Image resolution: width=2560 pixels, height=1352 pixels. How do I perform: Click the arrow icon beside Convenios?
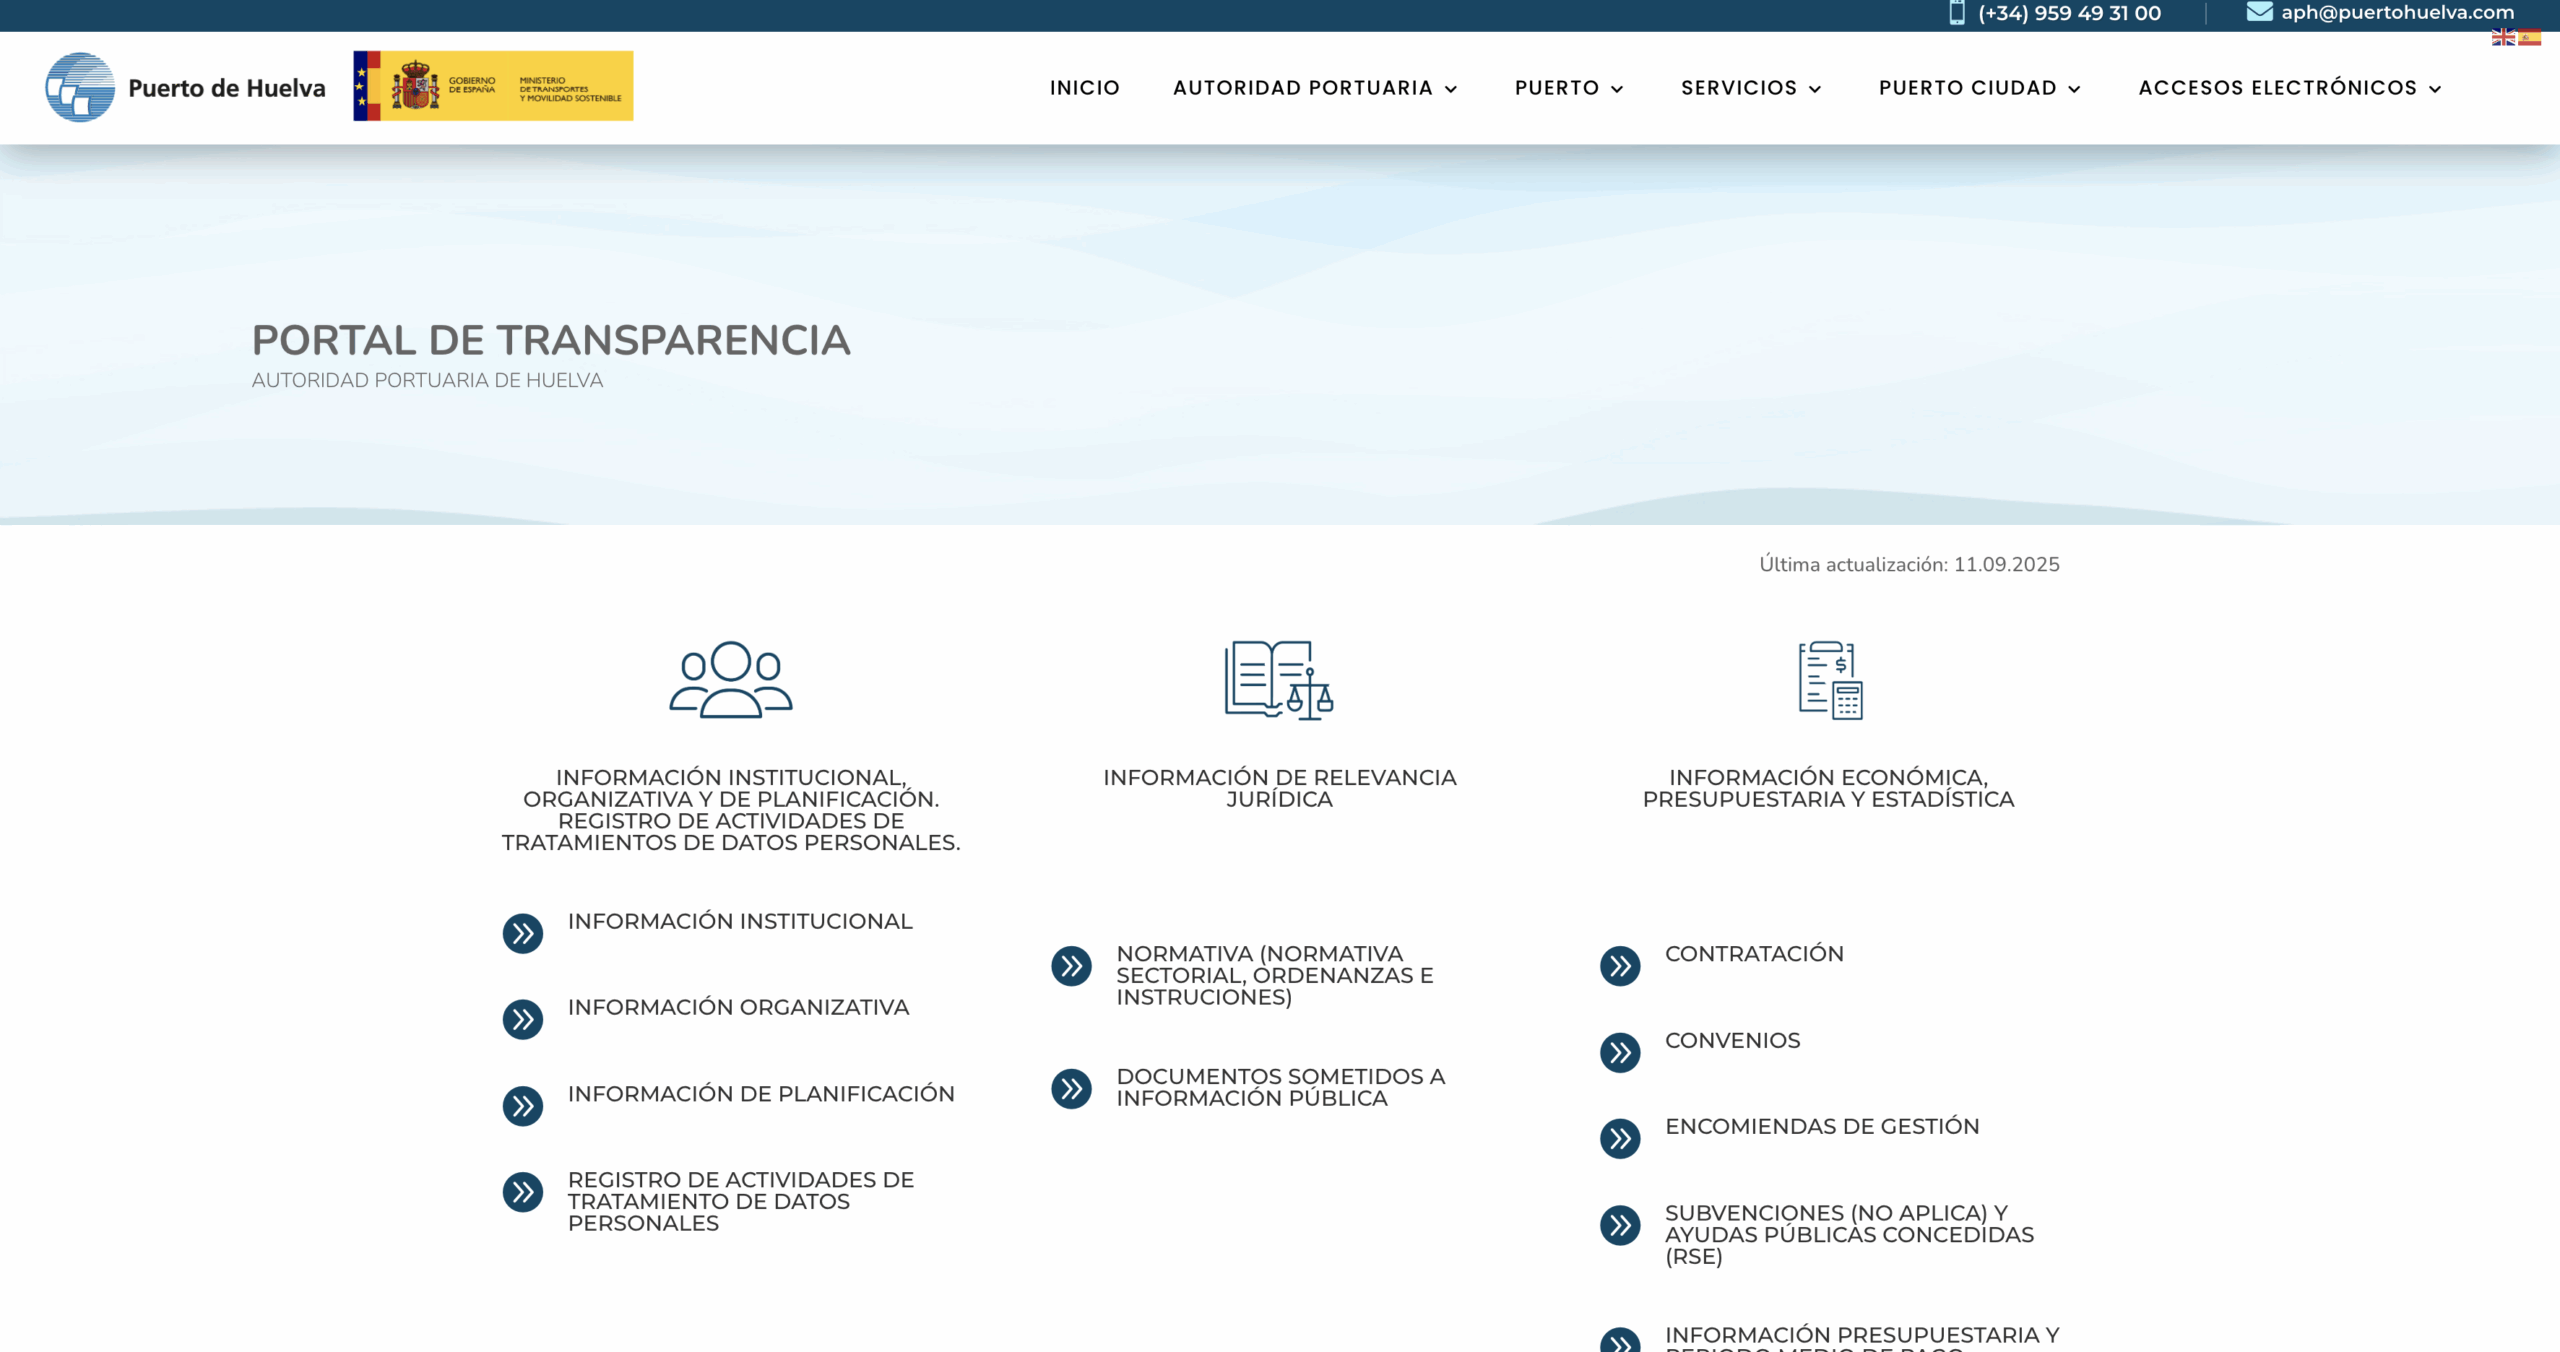pos(1620,1052)
